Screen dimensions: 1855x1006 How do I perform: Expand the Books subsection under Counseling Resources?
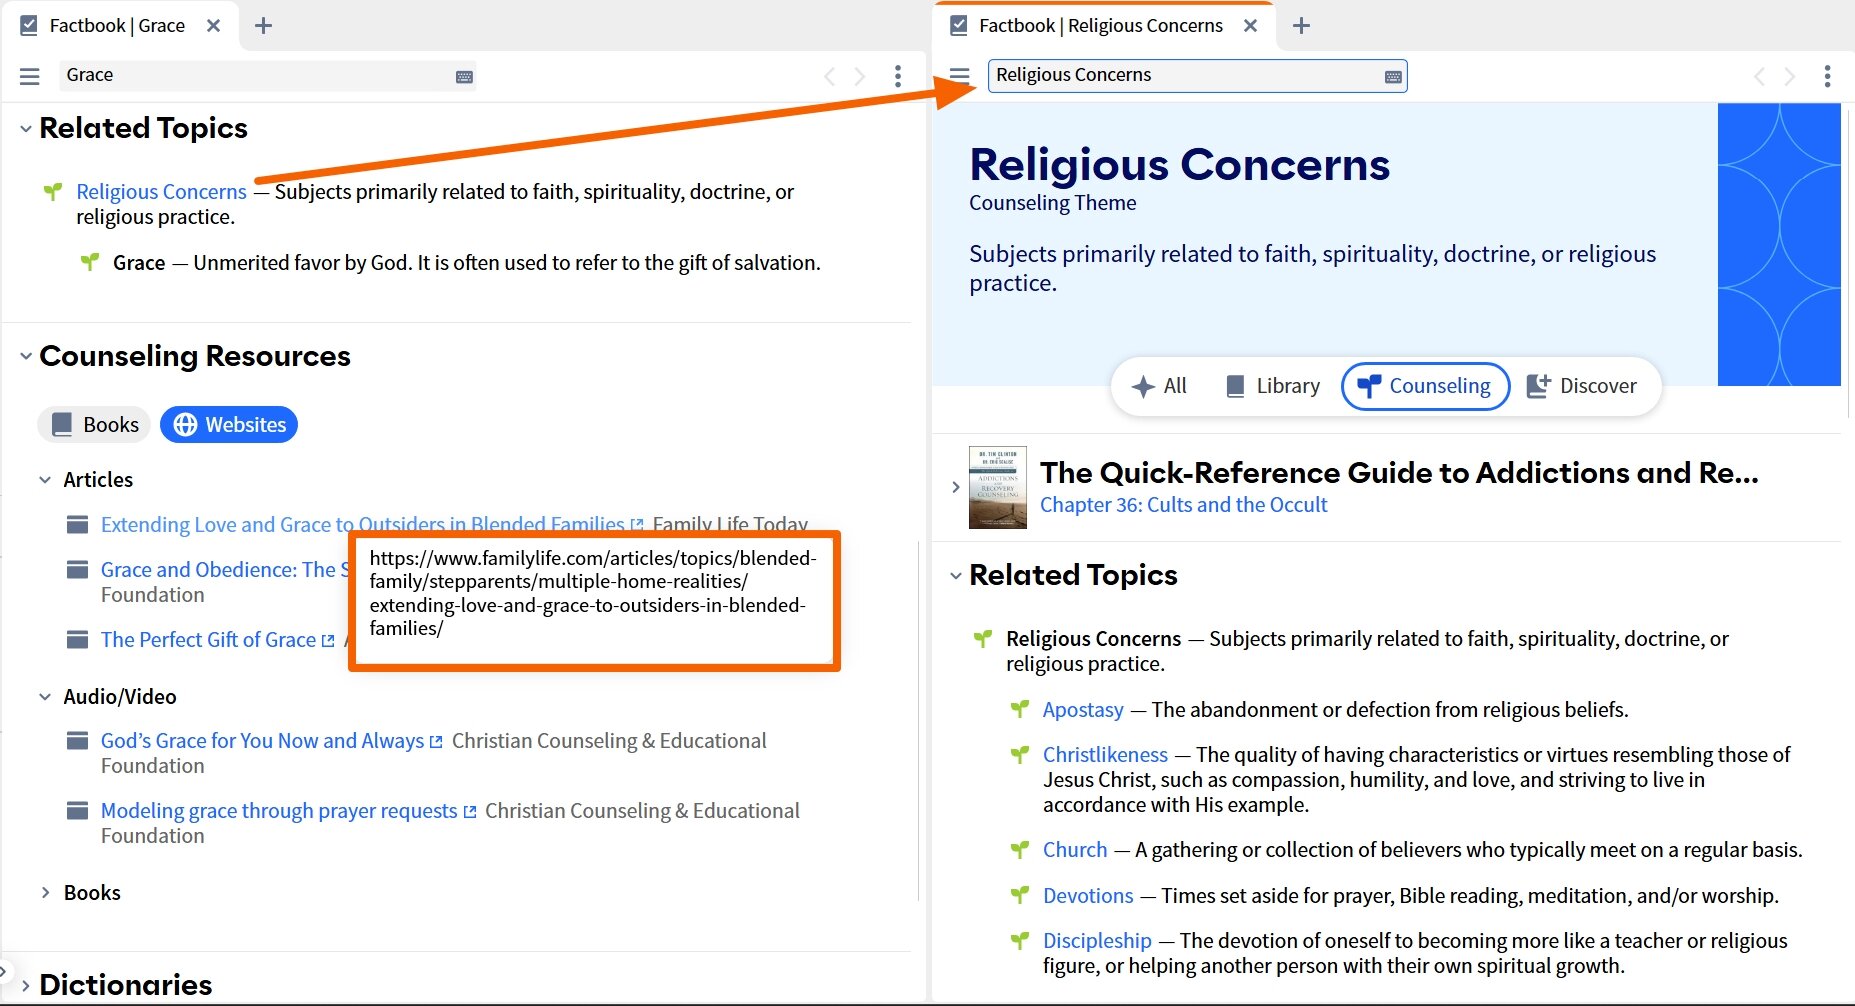coord(44,892)
